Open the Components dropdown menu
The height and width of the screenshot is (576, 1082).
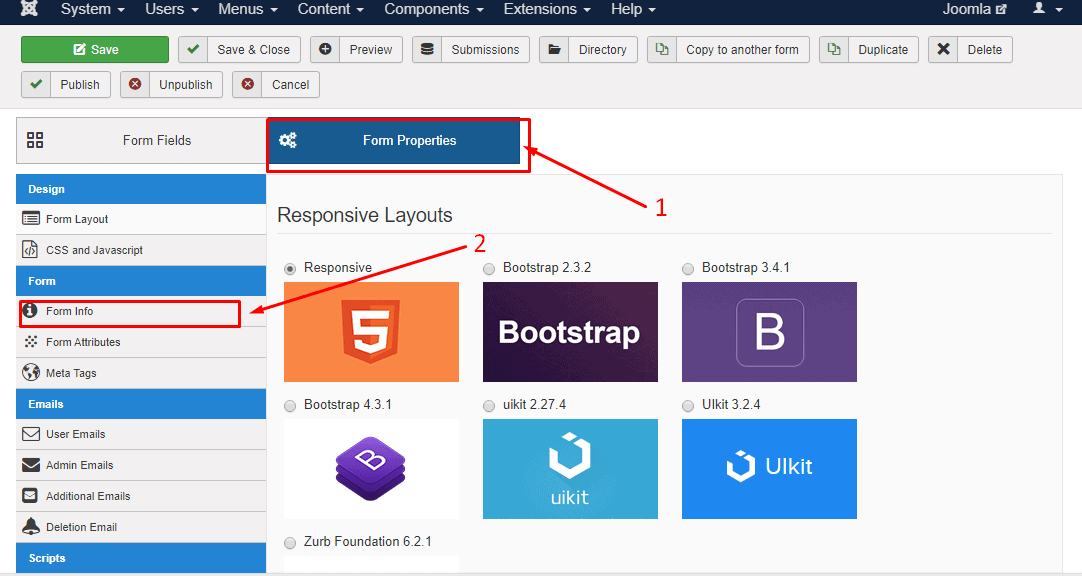(434, 9)
